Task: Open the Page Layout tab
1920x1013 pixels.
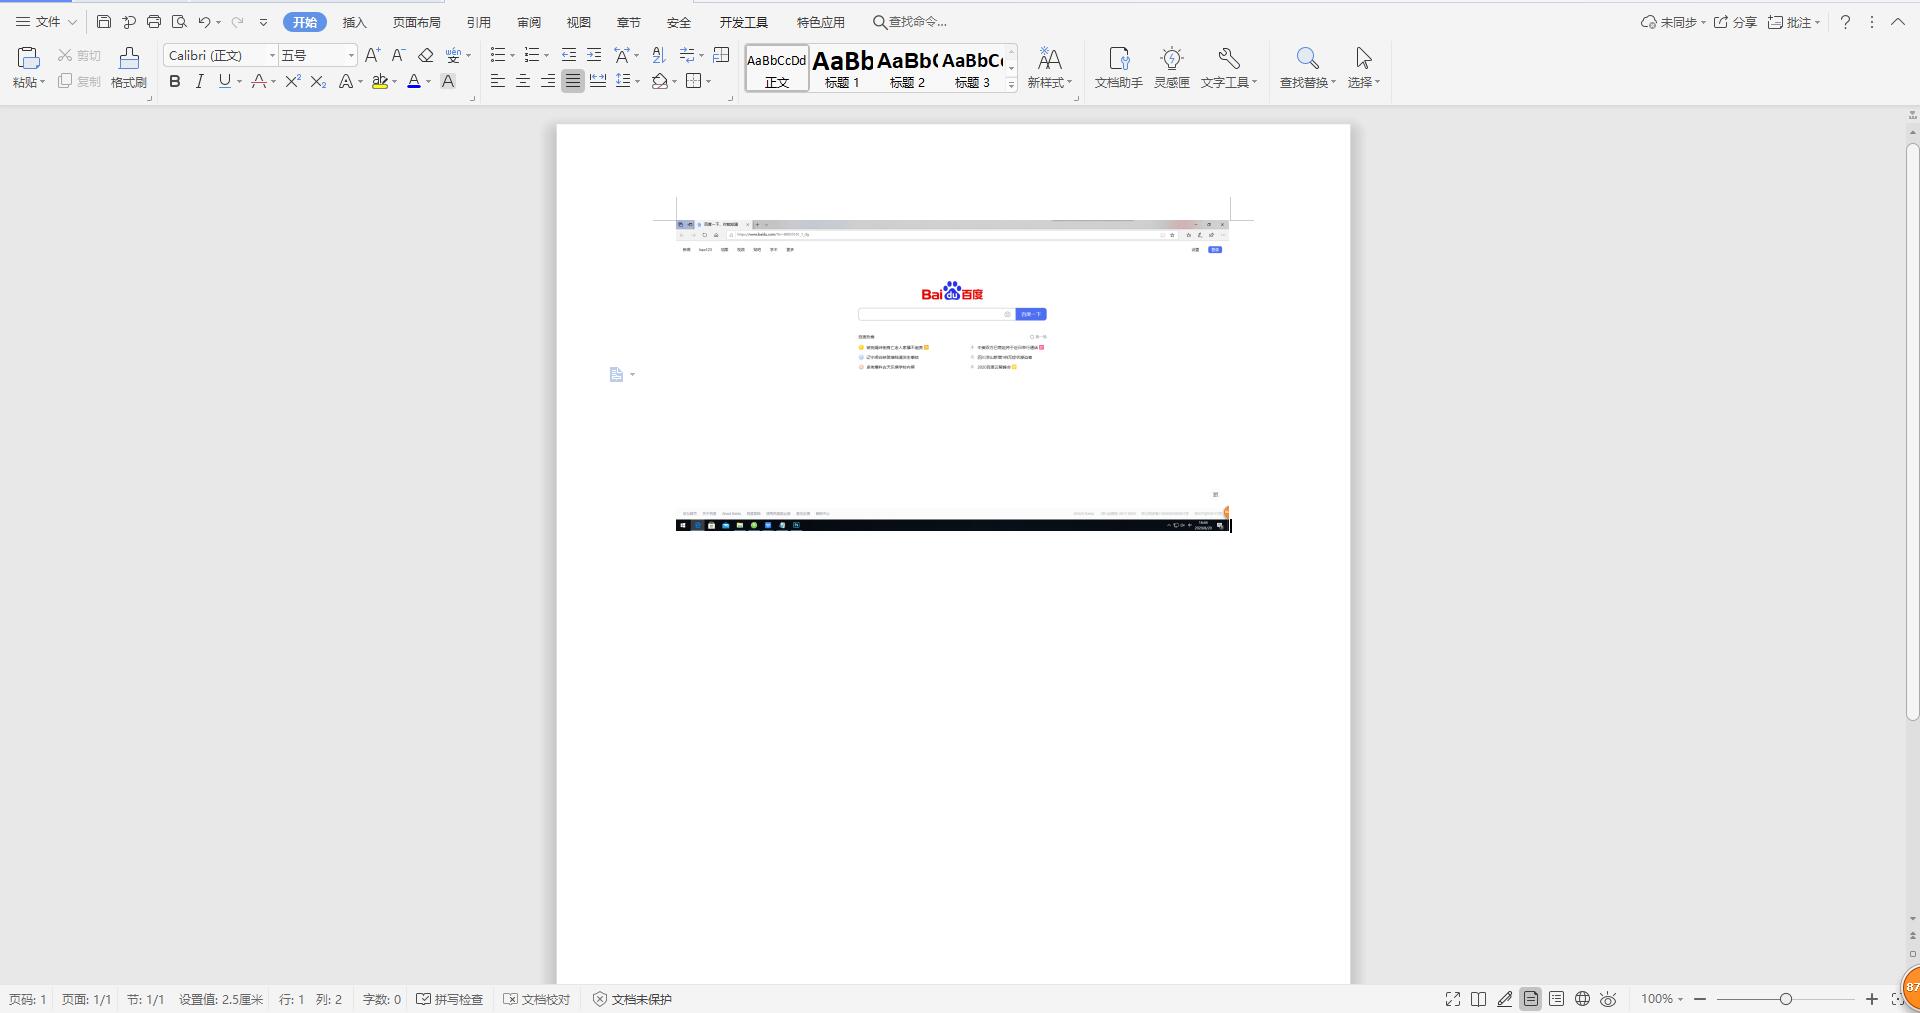Action: point(416,22)
